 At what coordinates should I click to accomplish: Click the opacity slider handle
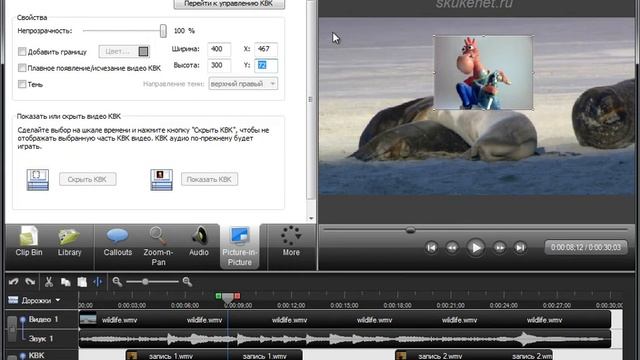coord(163,31)
